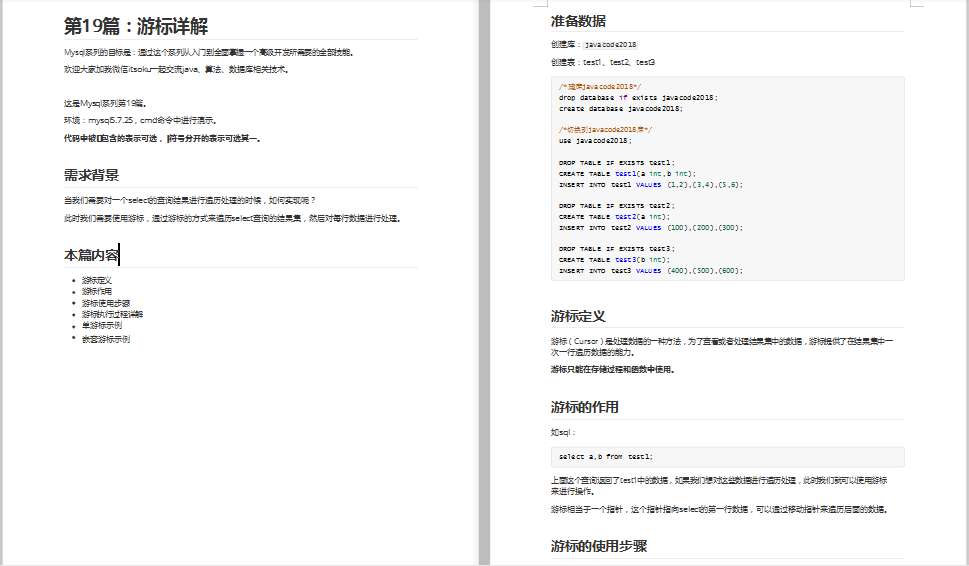The image size is (969, 566).
Task: Click the bullet item '游标使用步骤'
Action: (106, 303)
